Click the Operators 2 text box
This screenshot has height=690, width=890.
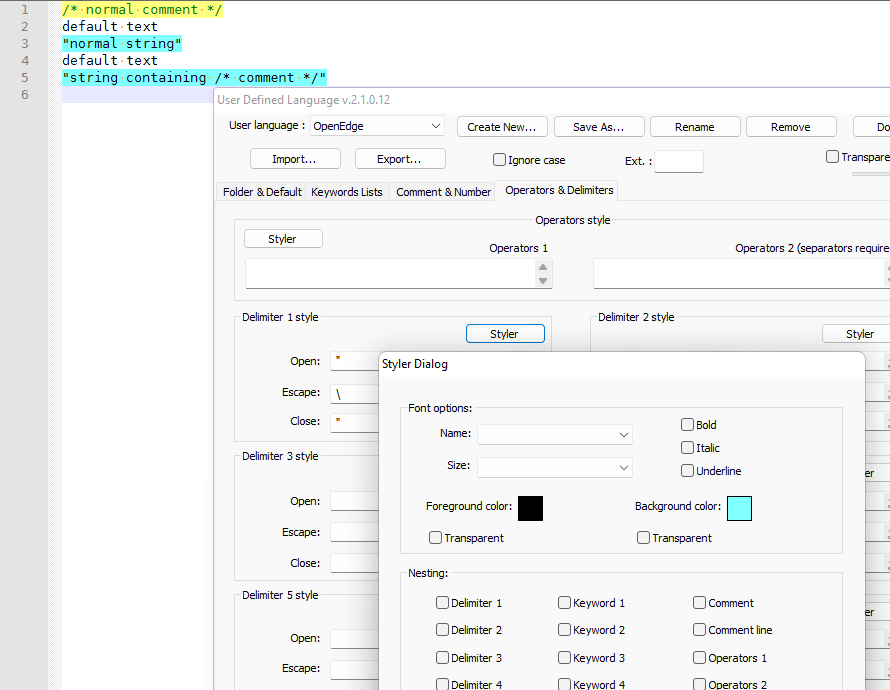tap(740, 274)
